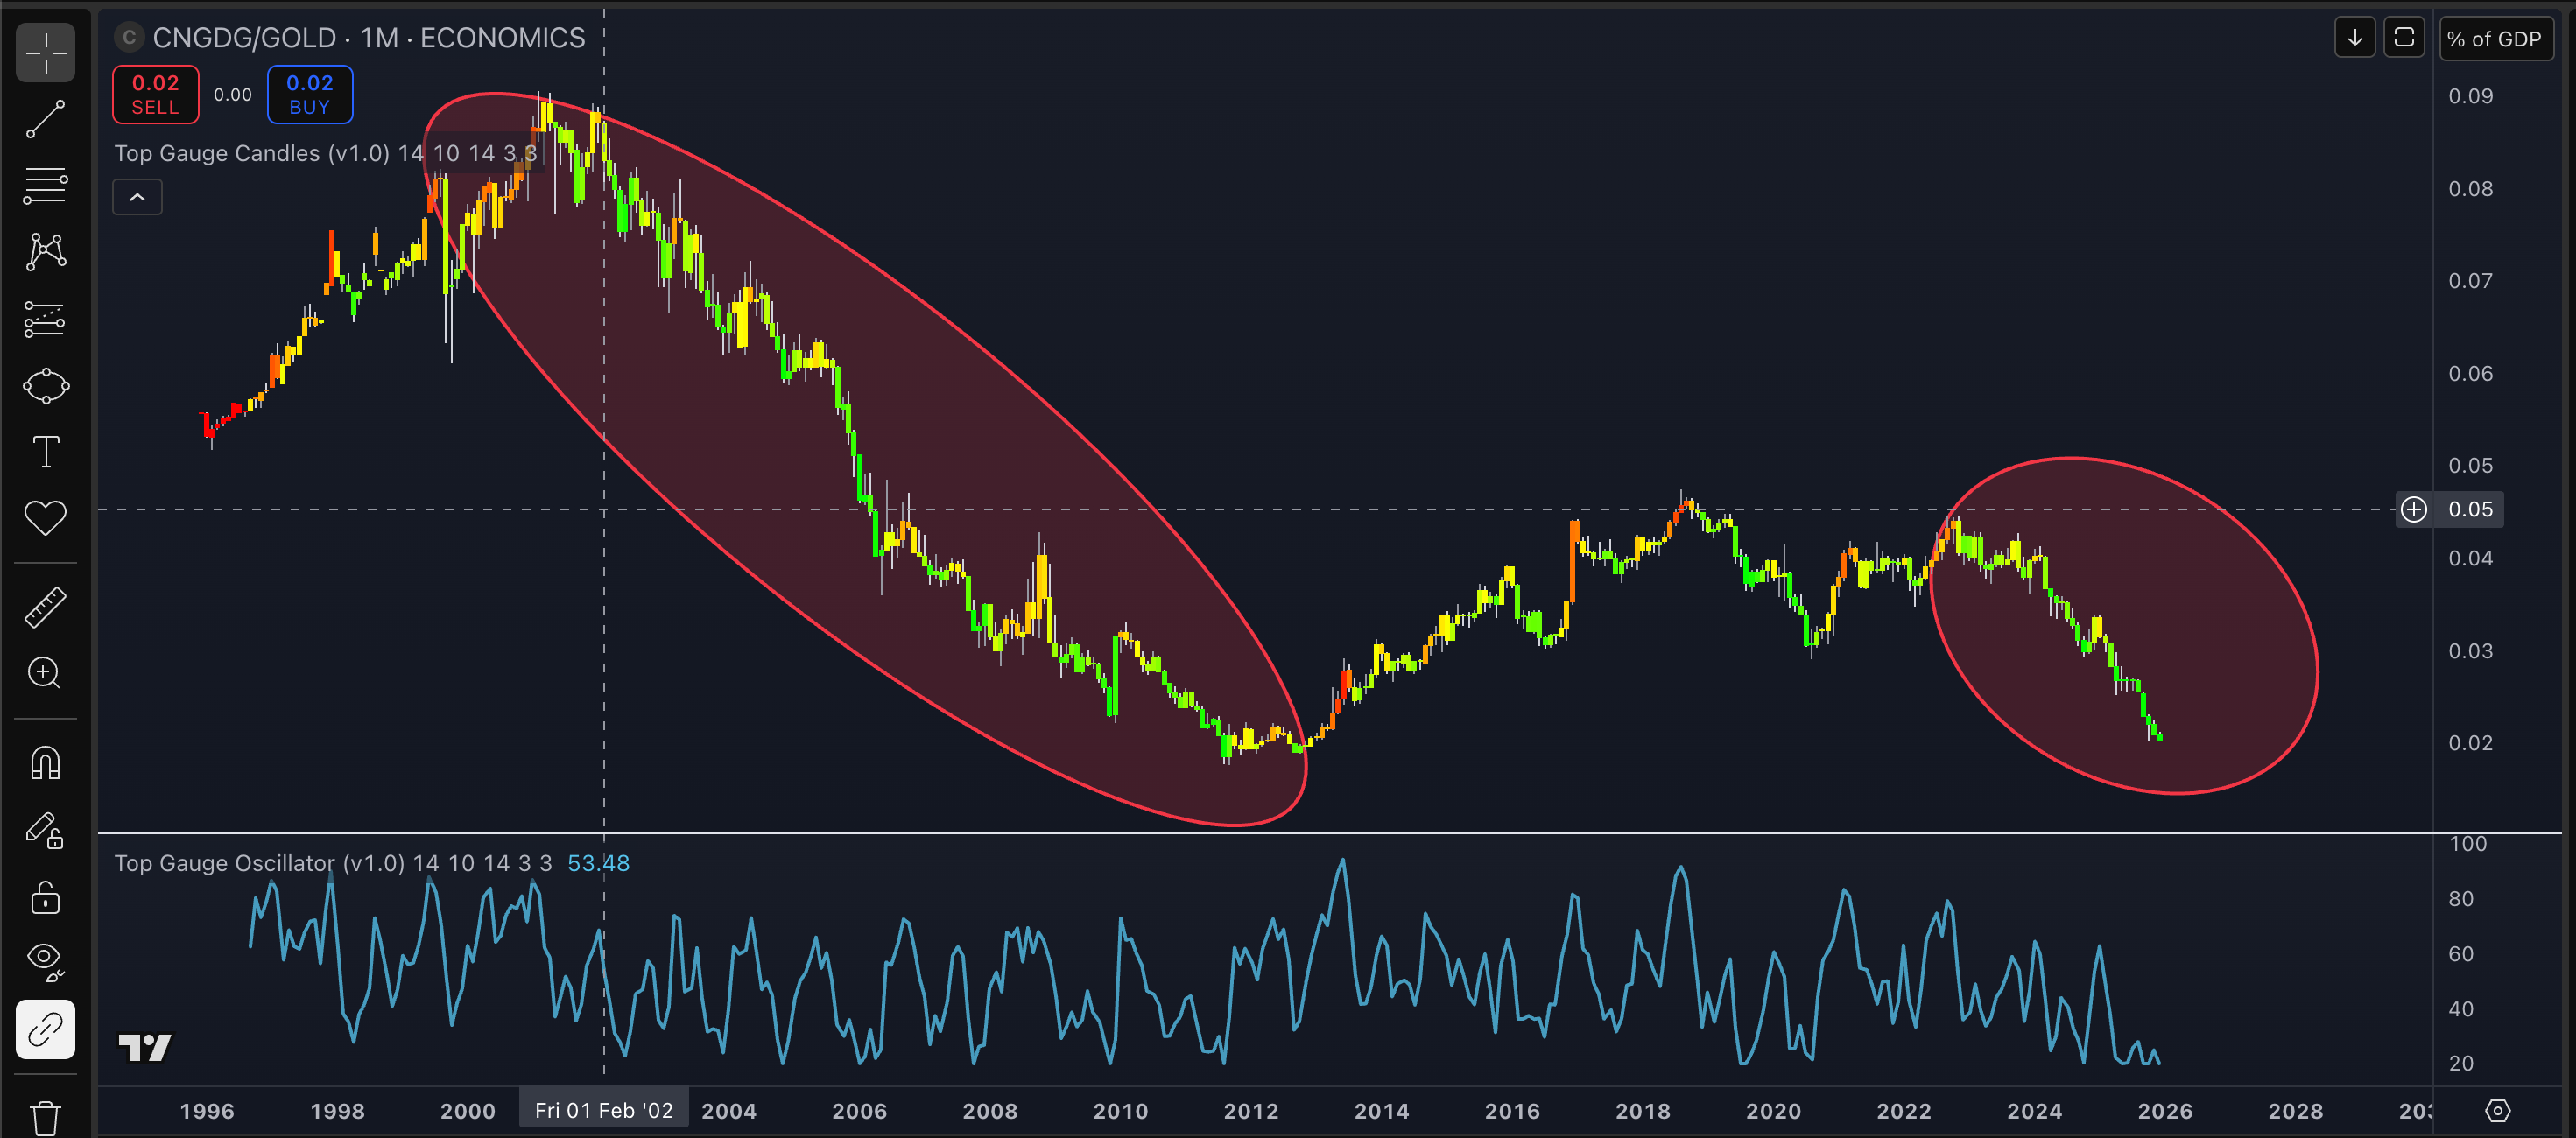Toggle magnet mode for drawings
The image size is (2576, 1138).
pyautogui.click(x=45, y=763)
